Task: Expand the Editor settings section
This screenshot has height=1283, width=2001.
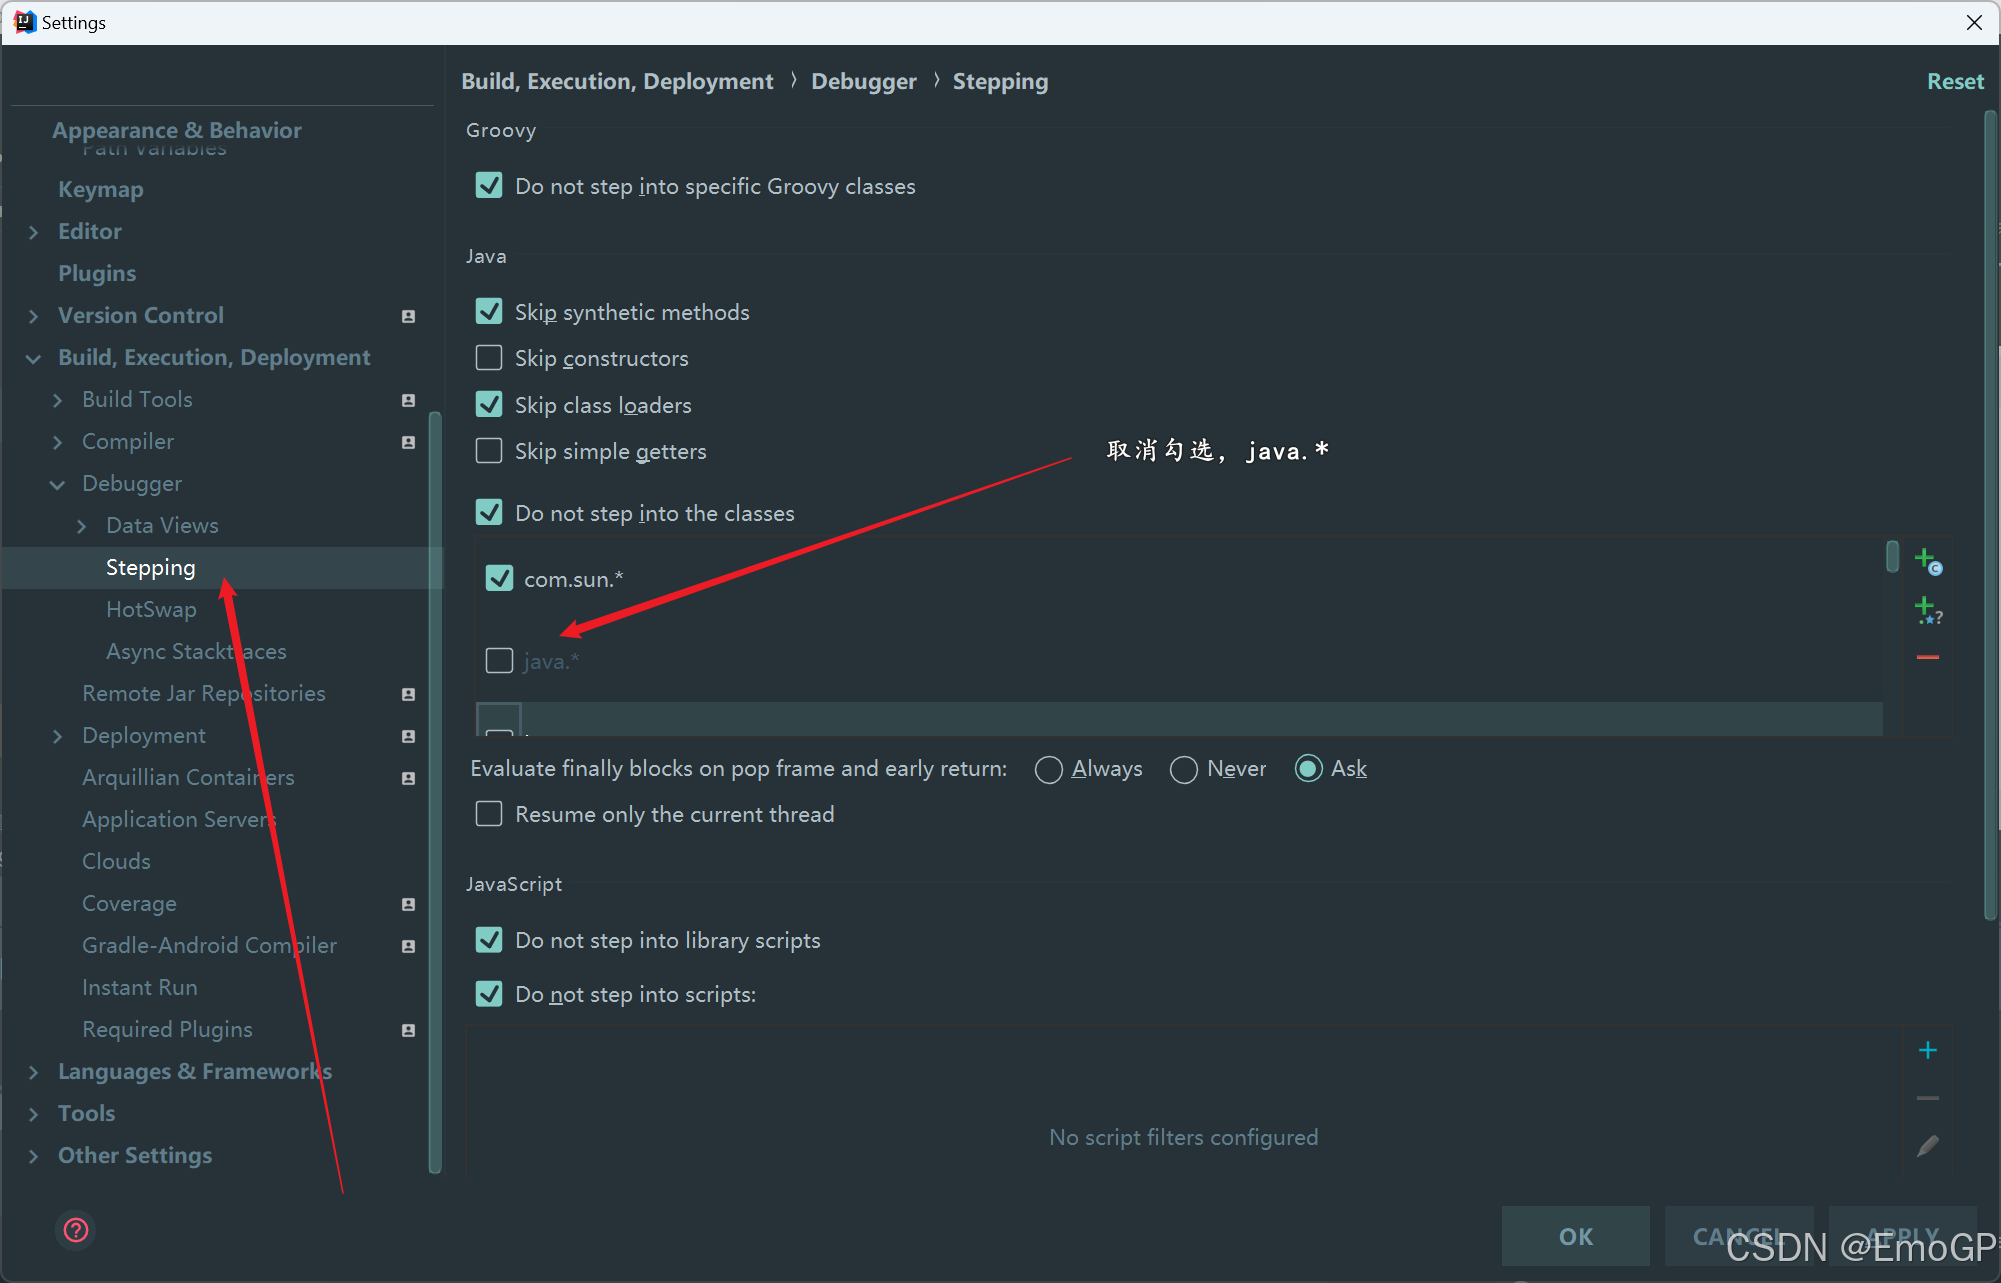Action: [34, 232]
